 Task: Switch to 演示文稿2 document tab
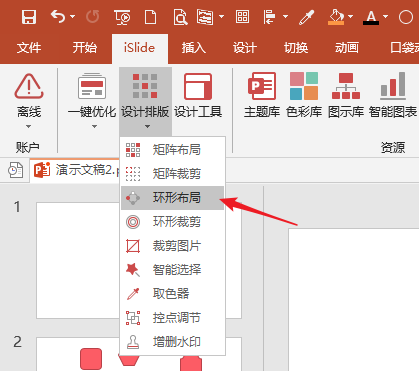point(76,170)
